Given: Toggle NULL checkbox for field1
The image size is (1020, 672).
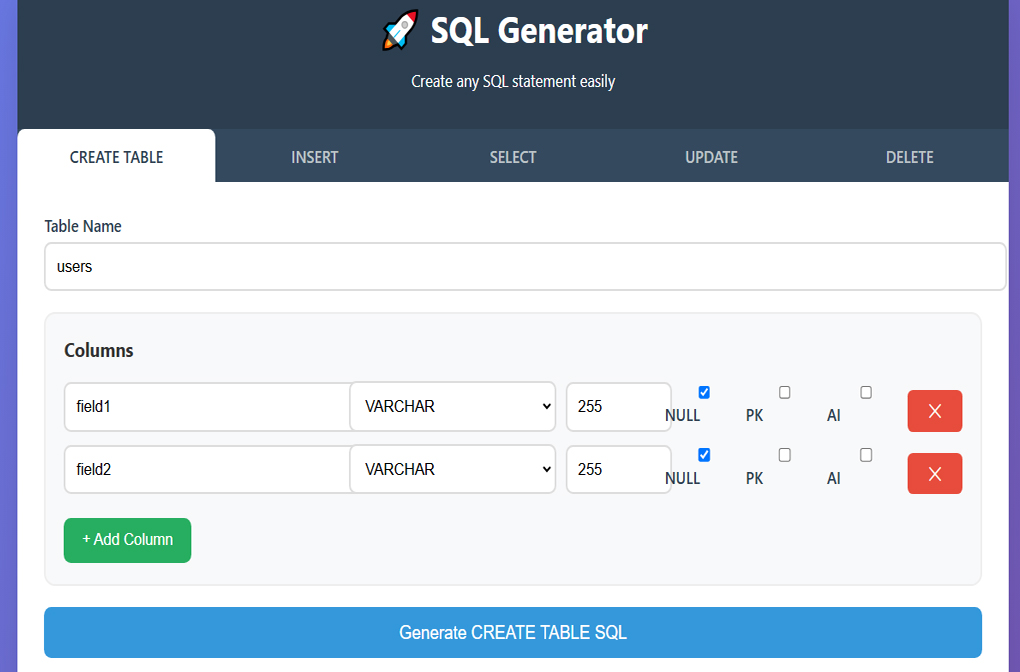Looking at the screenshot, I should 704,392.
